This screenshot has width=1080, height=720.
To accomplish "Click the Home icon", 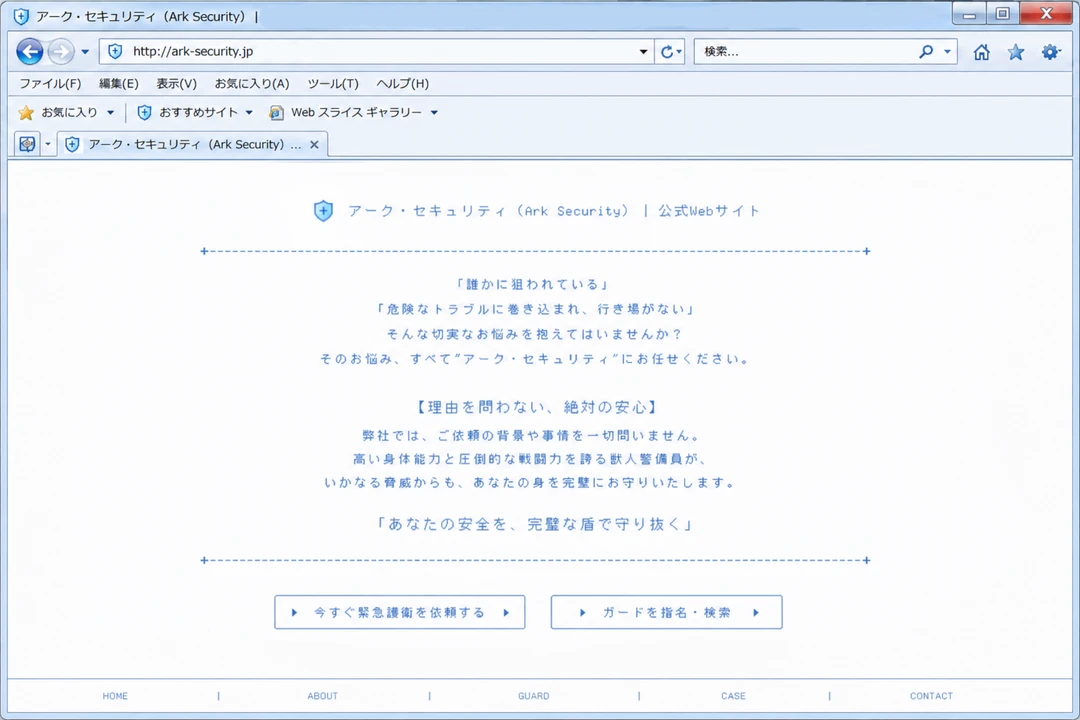I will [x=982, y=52].
